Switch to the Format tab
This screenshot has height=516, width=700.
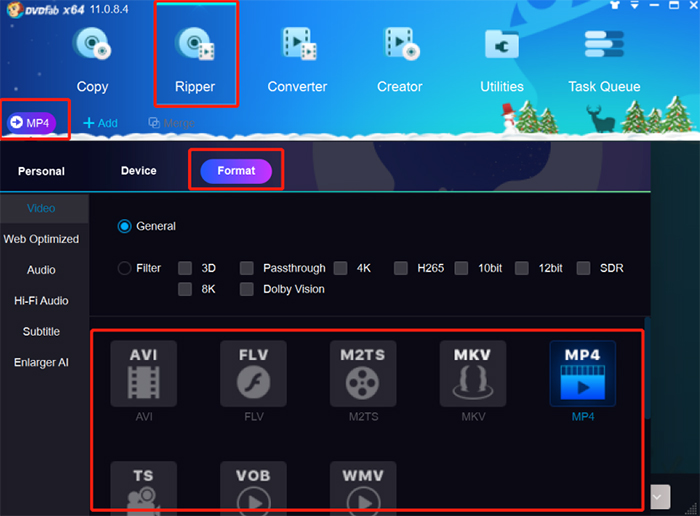pyautogui.click(x=236, y=171)
